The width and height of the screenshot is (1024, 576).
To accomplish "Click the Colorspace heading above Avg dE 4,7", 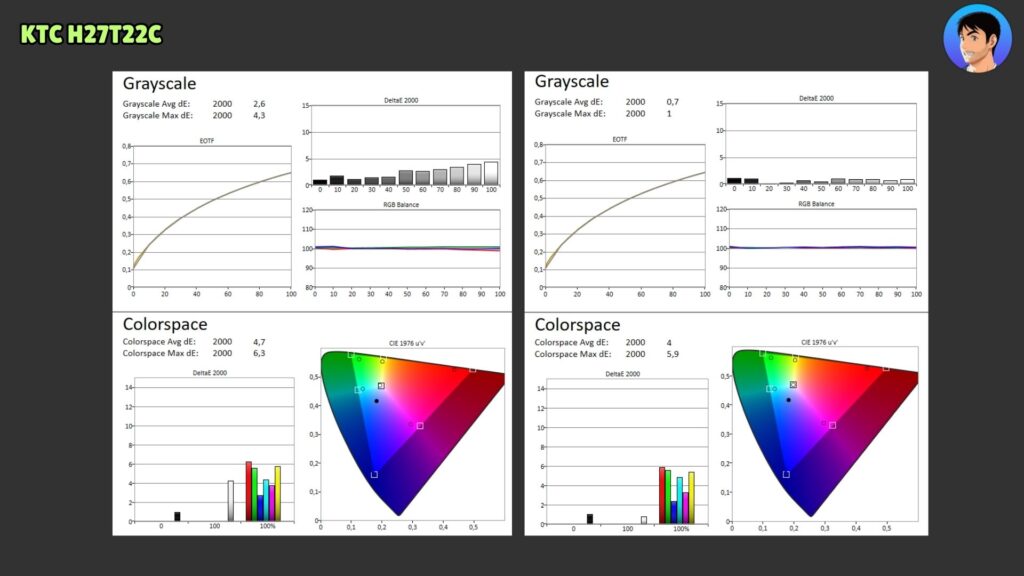I will click(165, 324).
